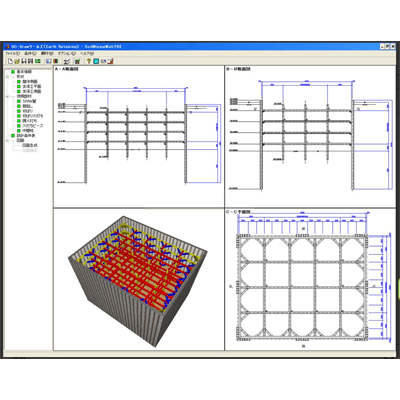The width and height of the screenshot is (400, 400).
Task: Select 支保工側面 in the tree
Action: tap(32, 91)
